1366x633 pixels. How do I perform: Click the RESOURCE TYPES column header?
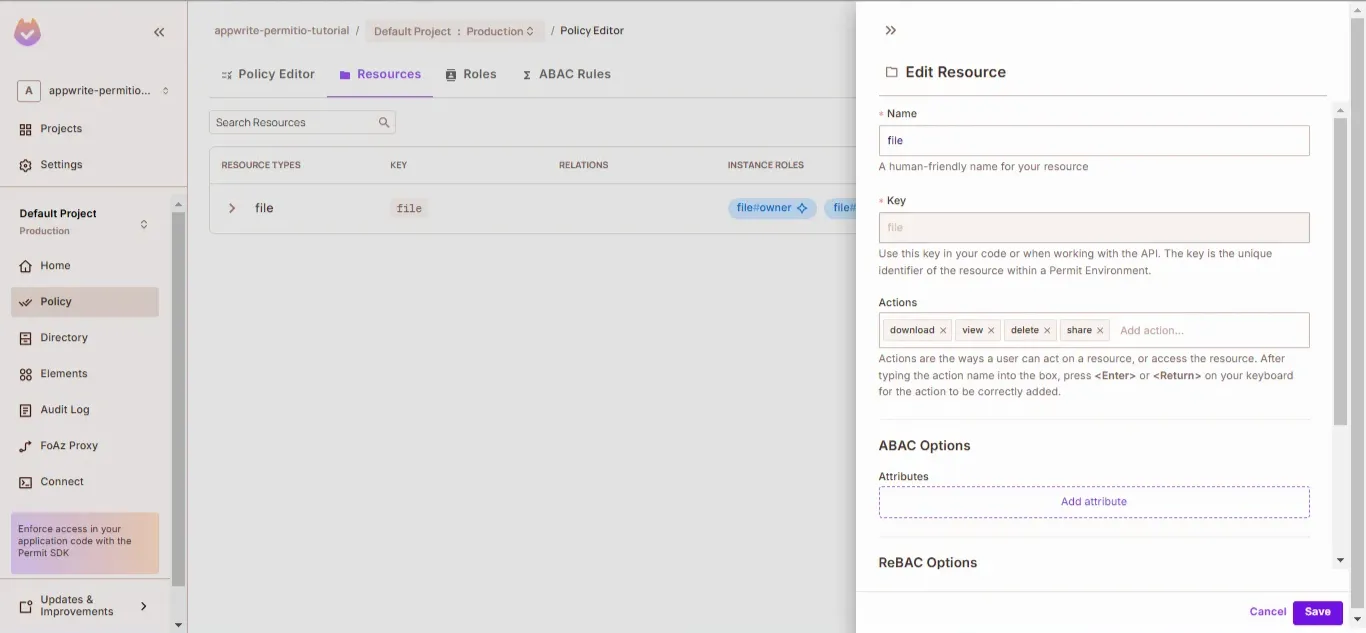[x=261, y=165]
